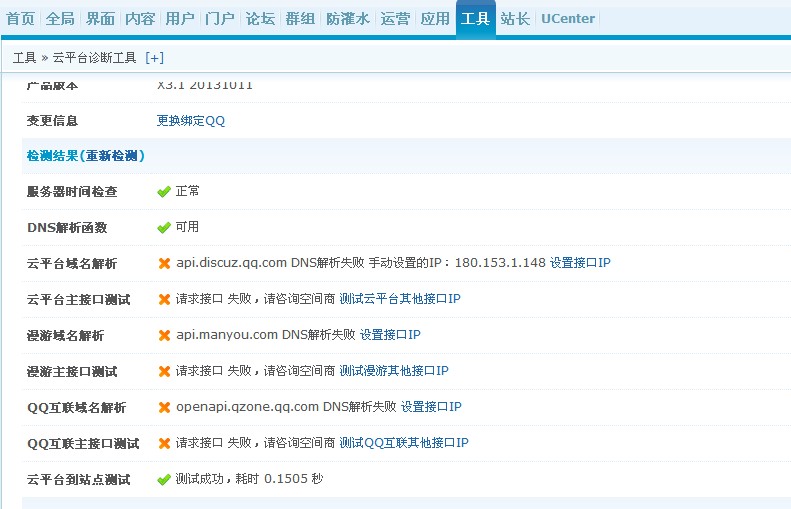Click 设置接口IP for openapi.qzone.qq.com
Screen dimensions: 791x509
431,407
